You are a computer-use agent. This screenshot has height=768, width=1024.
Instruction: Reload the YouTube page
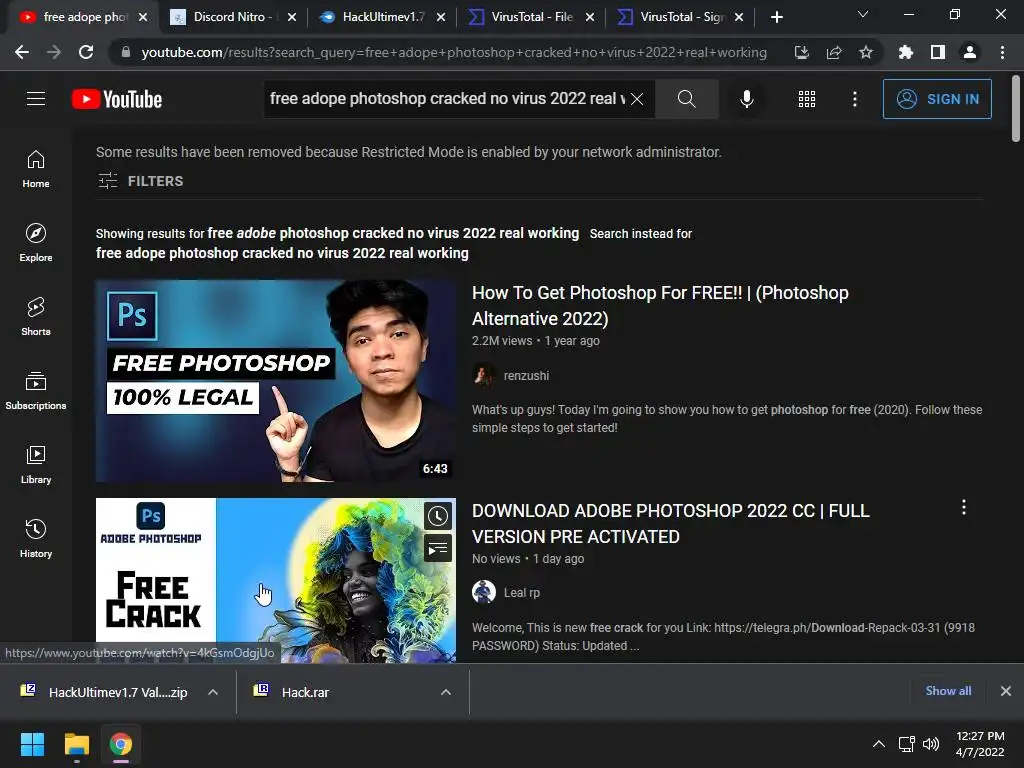click(86, 52)
